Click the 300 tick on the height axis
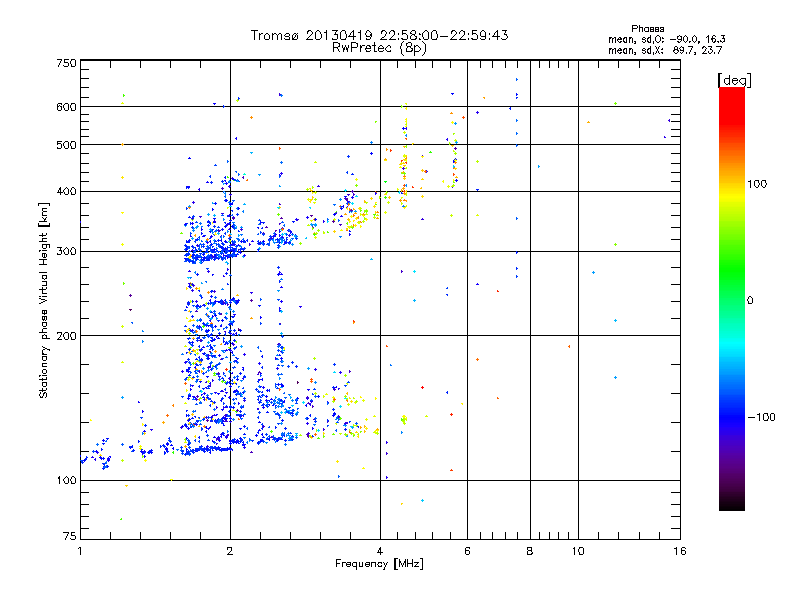This screenshot has width=800, height=600. tap(66, 251)
